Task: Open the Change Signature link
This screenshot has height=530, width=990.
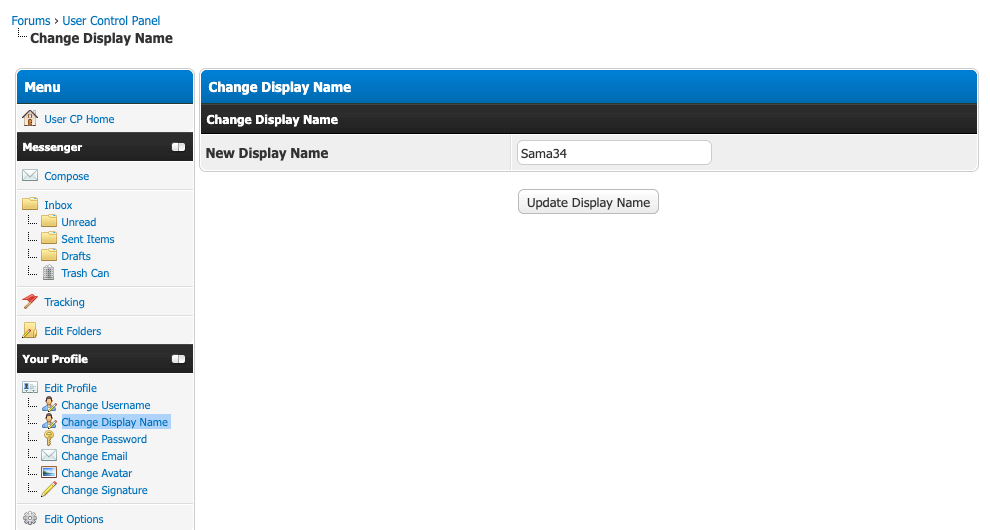Action: tap(104, 490)
